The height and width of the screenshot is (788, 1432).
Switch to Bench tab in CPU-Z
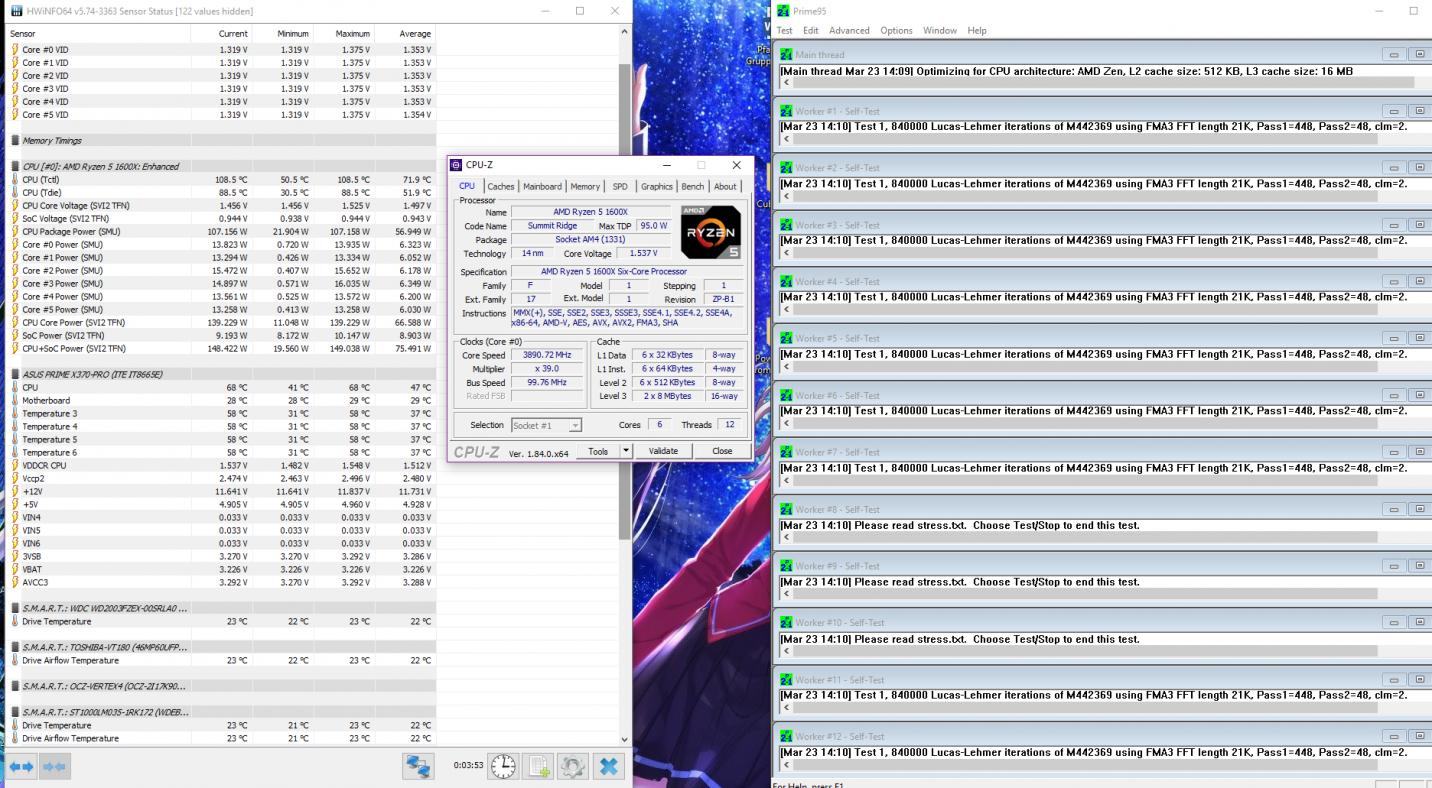[693, 186]
